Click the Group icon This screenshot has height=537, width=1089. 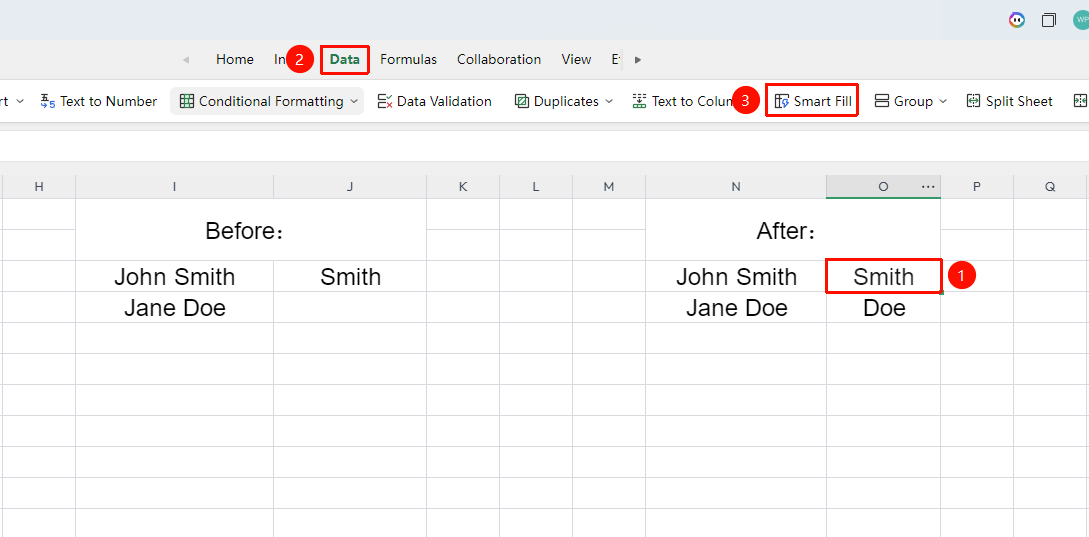click(x=882, y=101)
